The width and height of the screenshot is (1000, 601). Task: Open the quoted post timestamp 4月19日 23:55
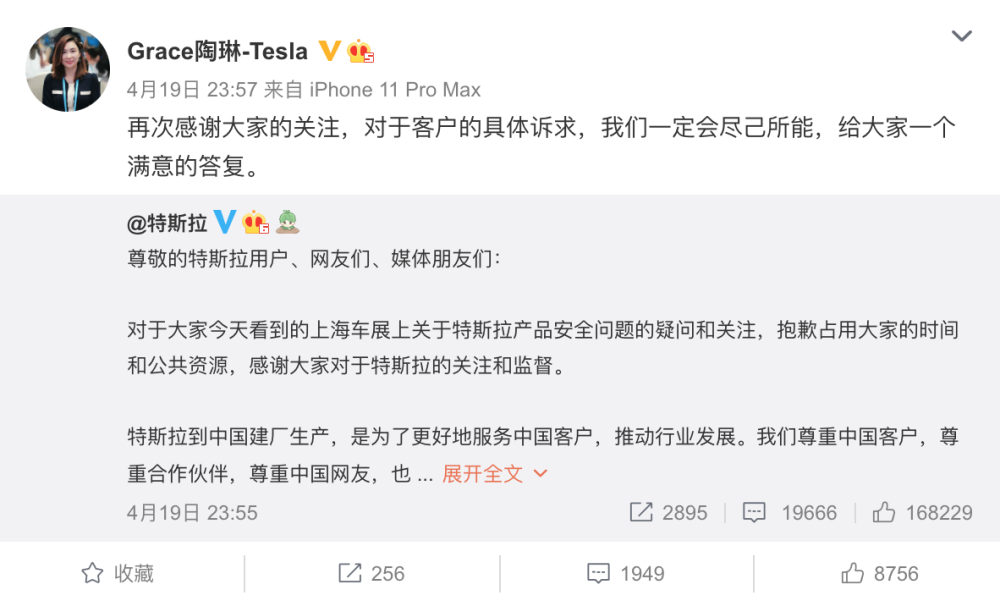pyautogui.click(x=192, y=513)
